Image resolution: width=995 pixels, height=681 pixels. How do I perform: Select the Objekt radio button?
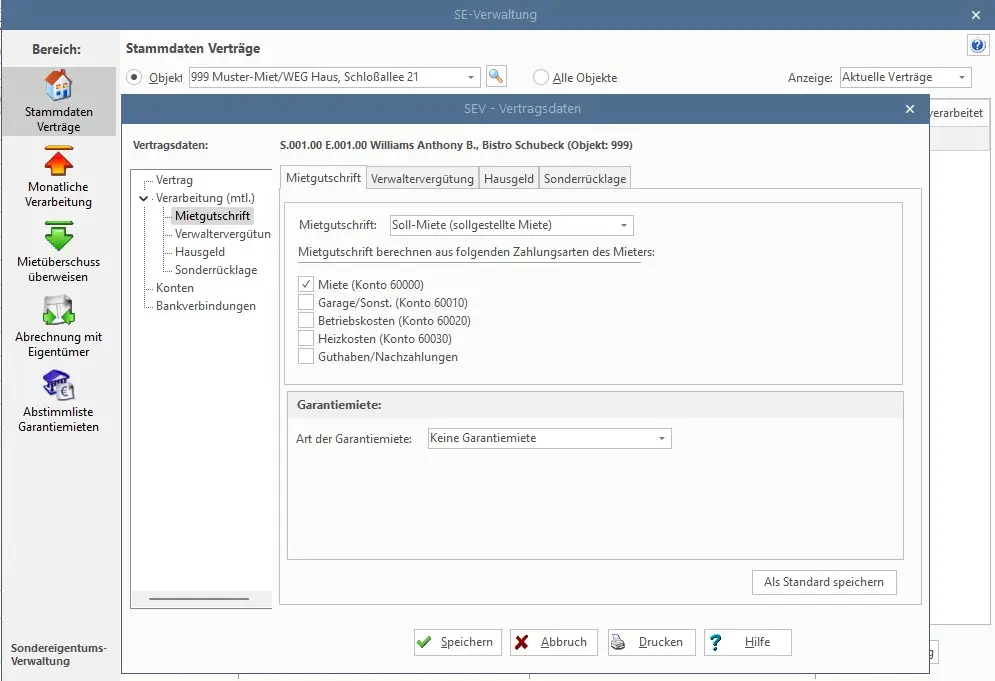pos(134,77)
